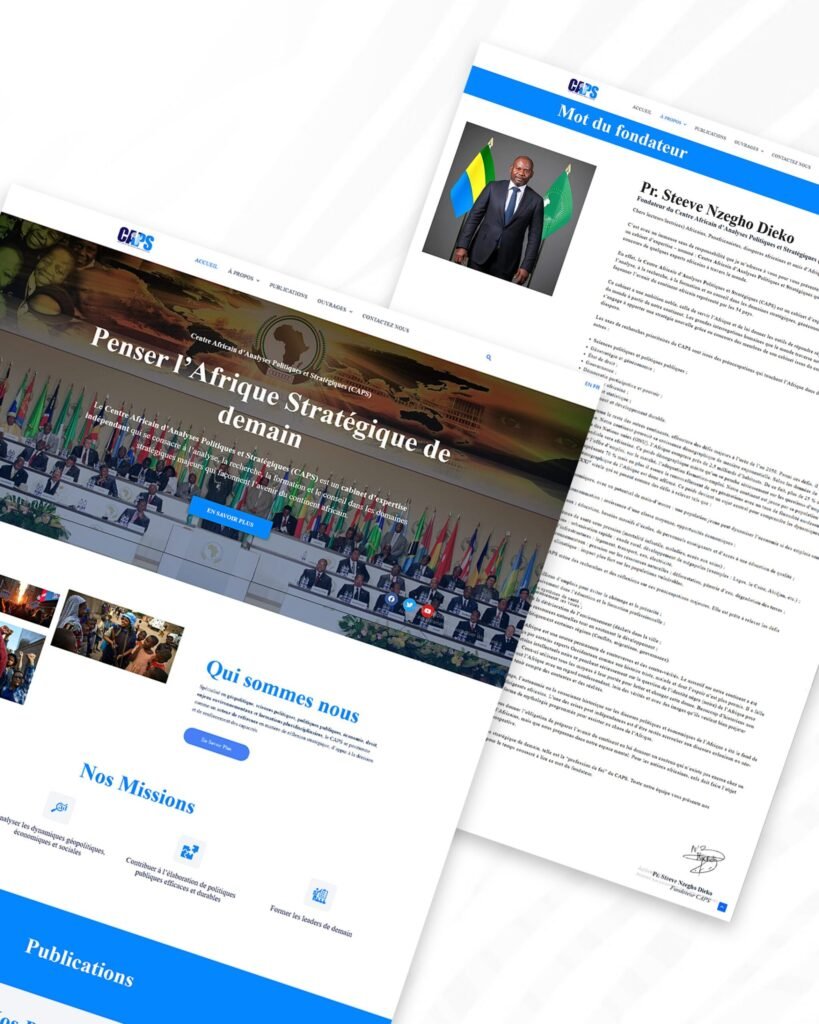Click the 'Nos Missions' heading
Viewport: 819px width, 1024px height.
tap(137, 788)
